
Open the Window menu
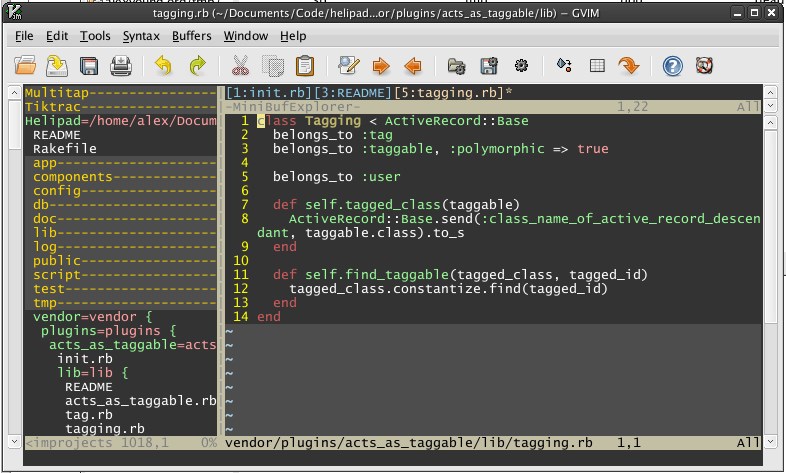tap(246, 36)
